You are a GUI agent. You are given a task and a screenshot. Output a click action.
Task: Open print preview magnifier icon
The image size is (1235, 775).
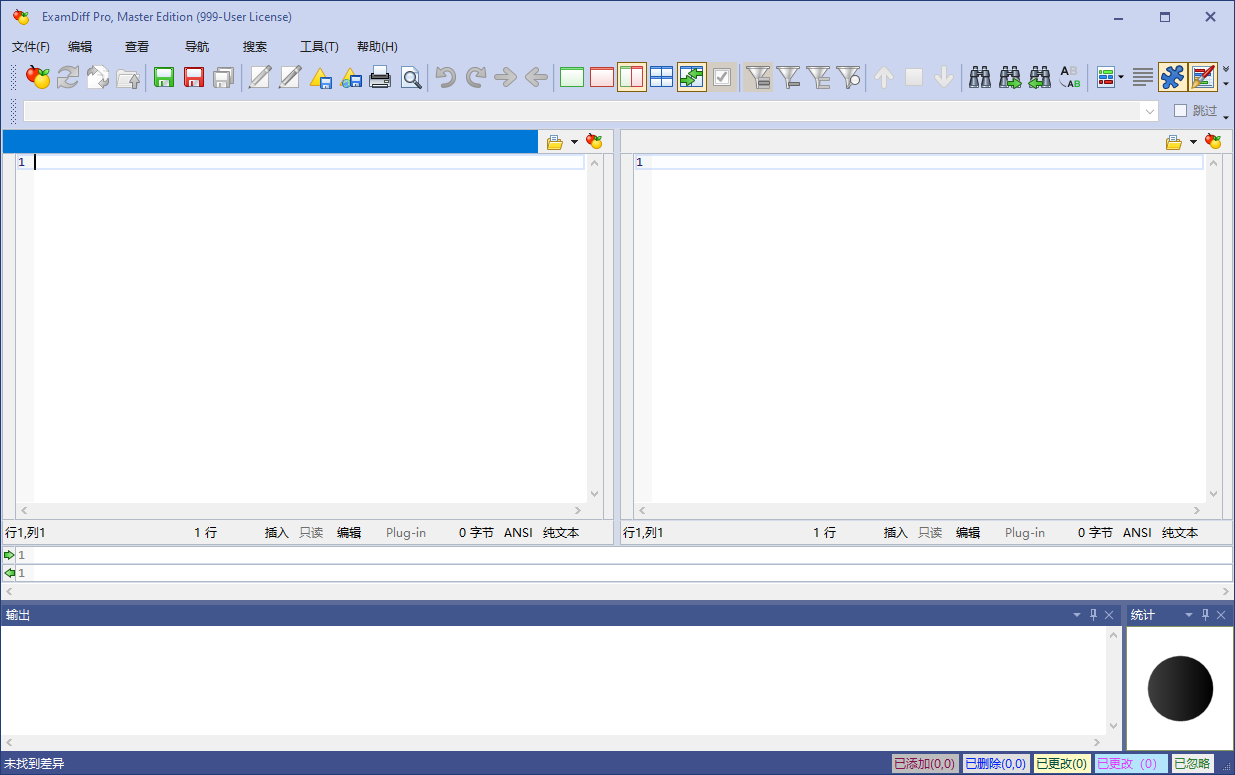(411, 77)
